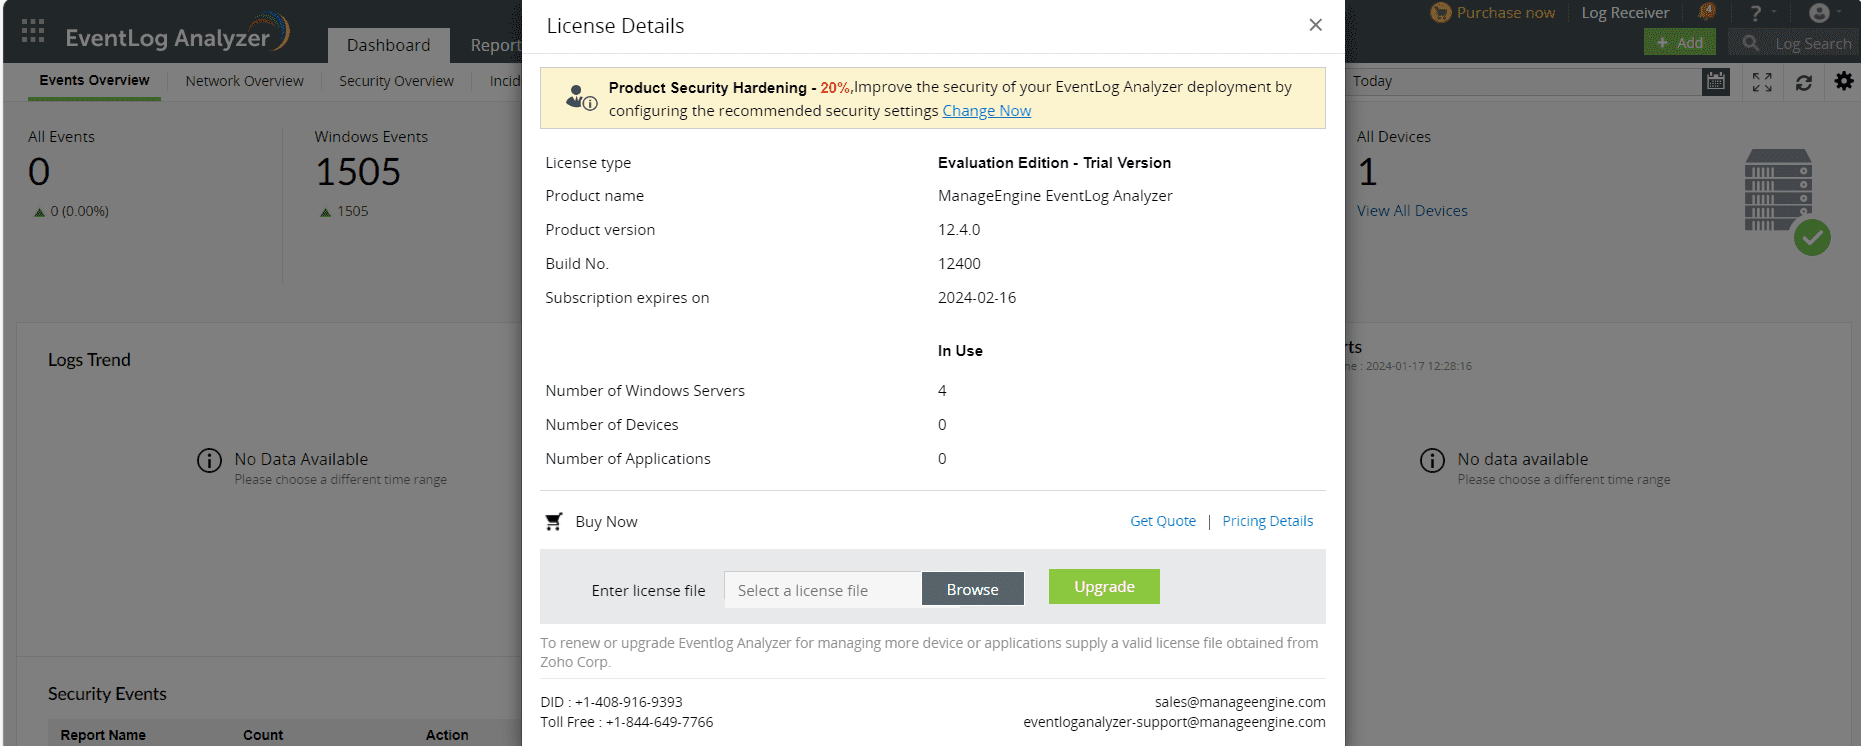Open dashboard settings gear icon
Image resolution: width=1861 pixels, height=746 pixels.
(x=1844, y=81)
